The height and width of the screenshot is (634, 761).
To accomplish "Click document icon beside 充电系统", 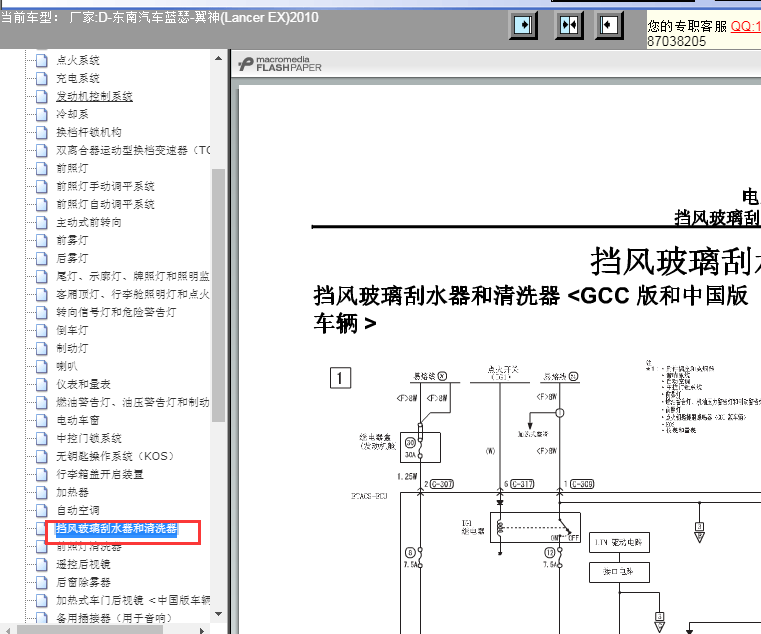I will coord(42,79).
